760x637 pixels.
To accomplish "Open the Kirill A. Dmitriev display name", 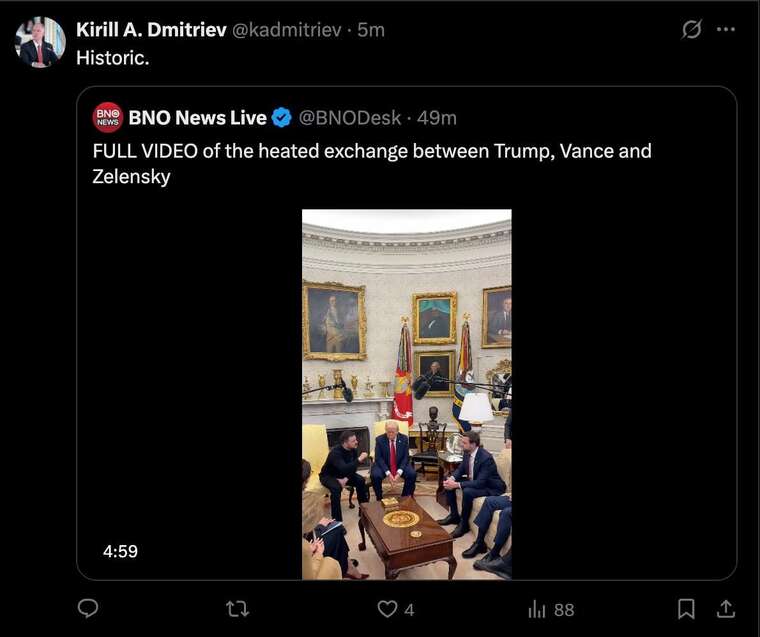I will (x=151, y=30).
